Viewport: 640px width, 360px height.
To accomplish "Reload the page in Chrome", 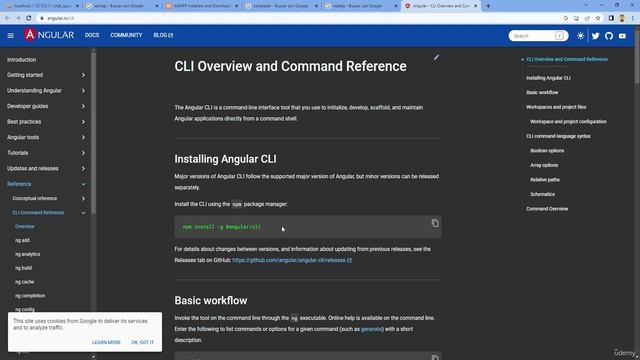I will point(29,18).
